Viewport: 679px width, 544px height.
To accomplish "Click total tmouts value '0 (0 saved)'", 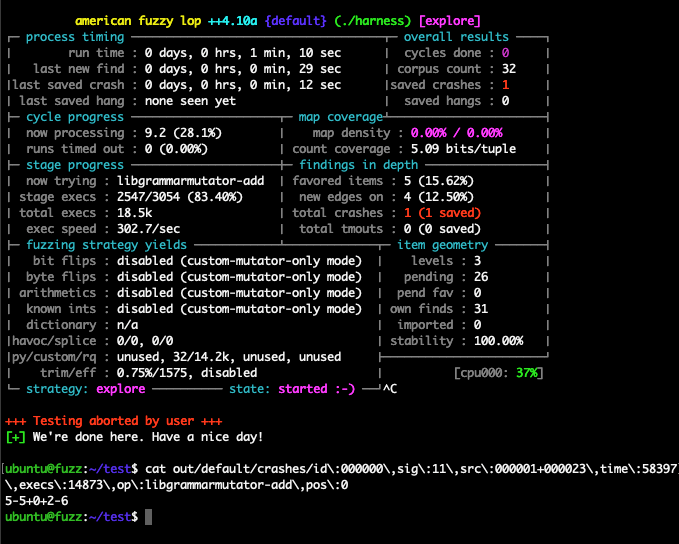I will coord(442,229).
